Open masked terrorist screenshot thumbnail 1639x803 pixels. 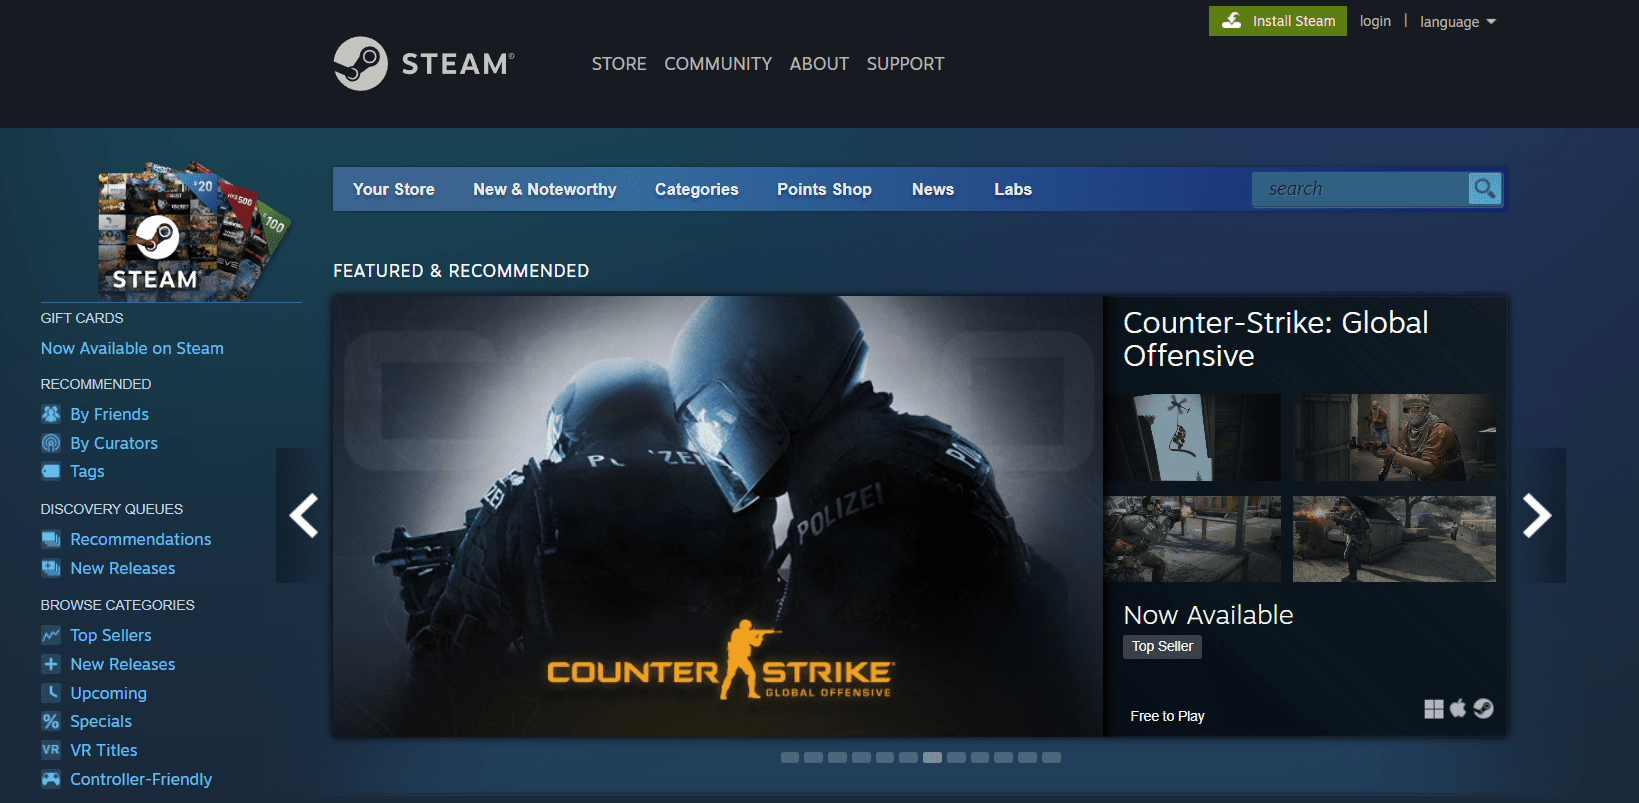(1394, 437)
